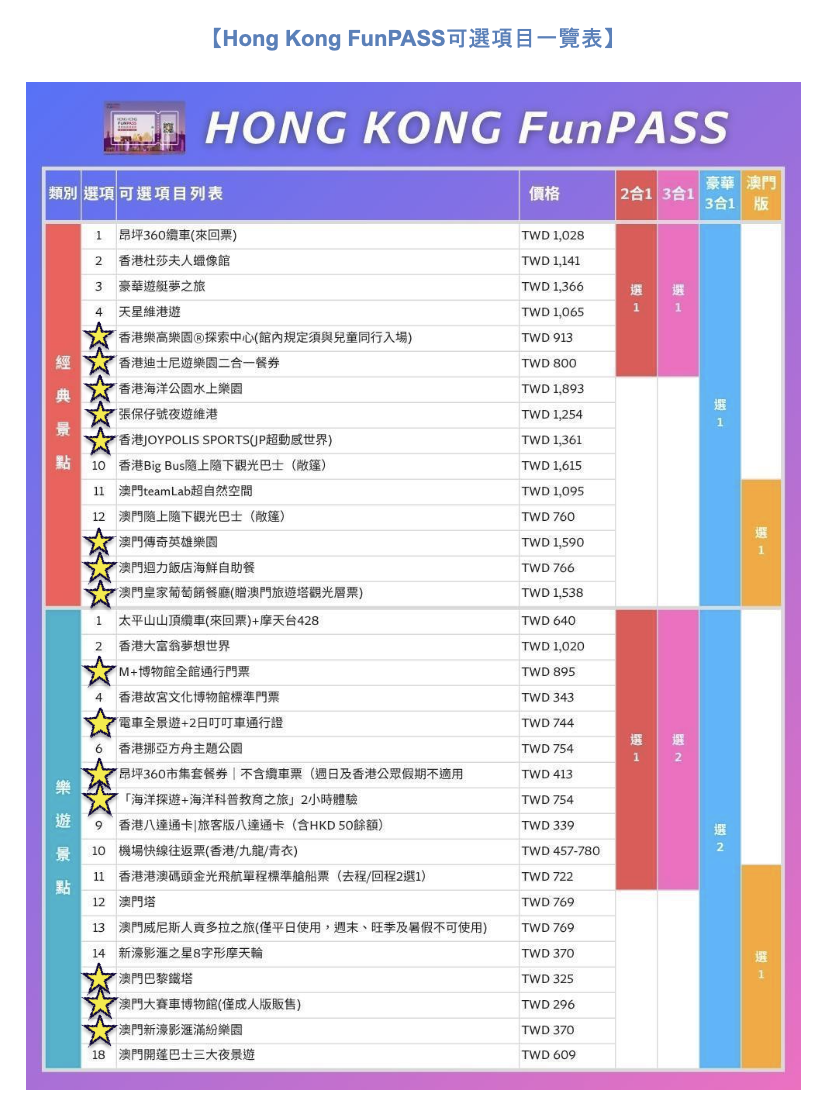Click the star beside 香港樂高樂園探索中心
The image size is (826, 1110).
99,337
